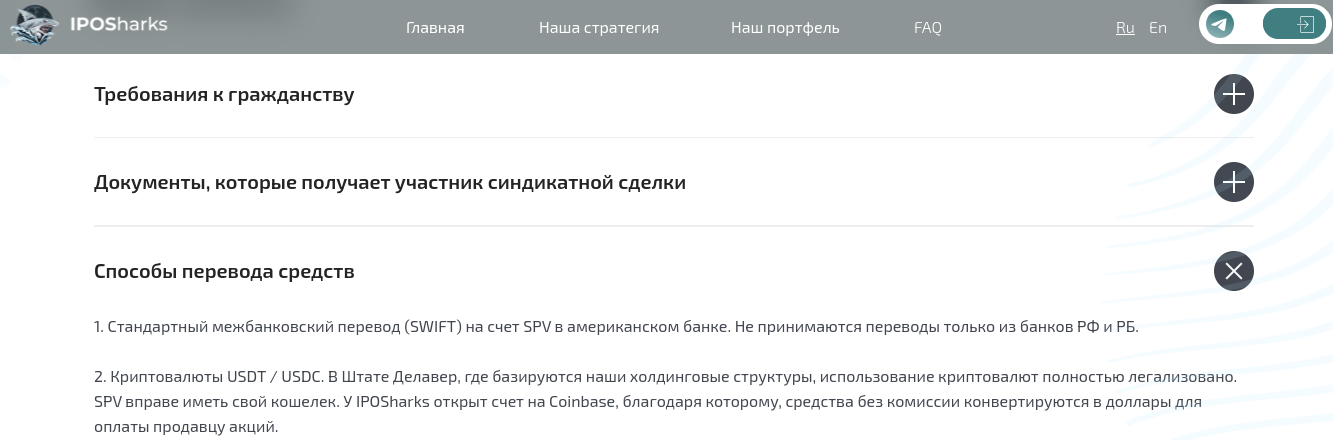Switch language to Ru
This screenshot has width=1333, height=440.
pos(1125,28)
